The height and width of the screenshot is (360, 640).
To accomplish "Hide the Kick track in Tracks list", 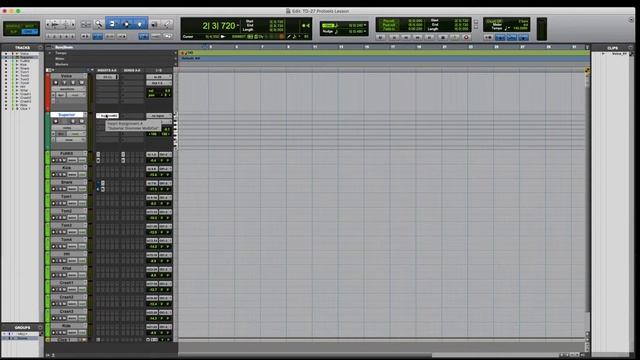I will (x=6, y=64).
